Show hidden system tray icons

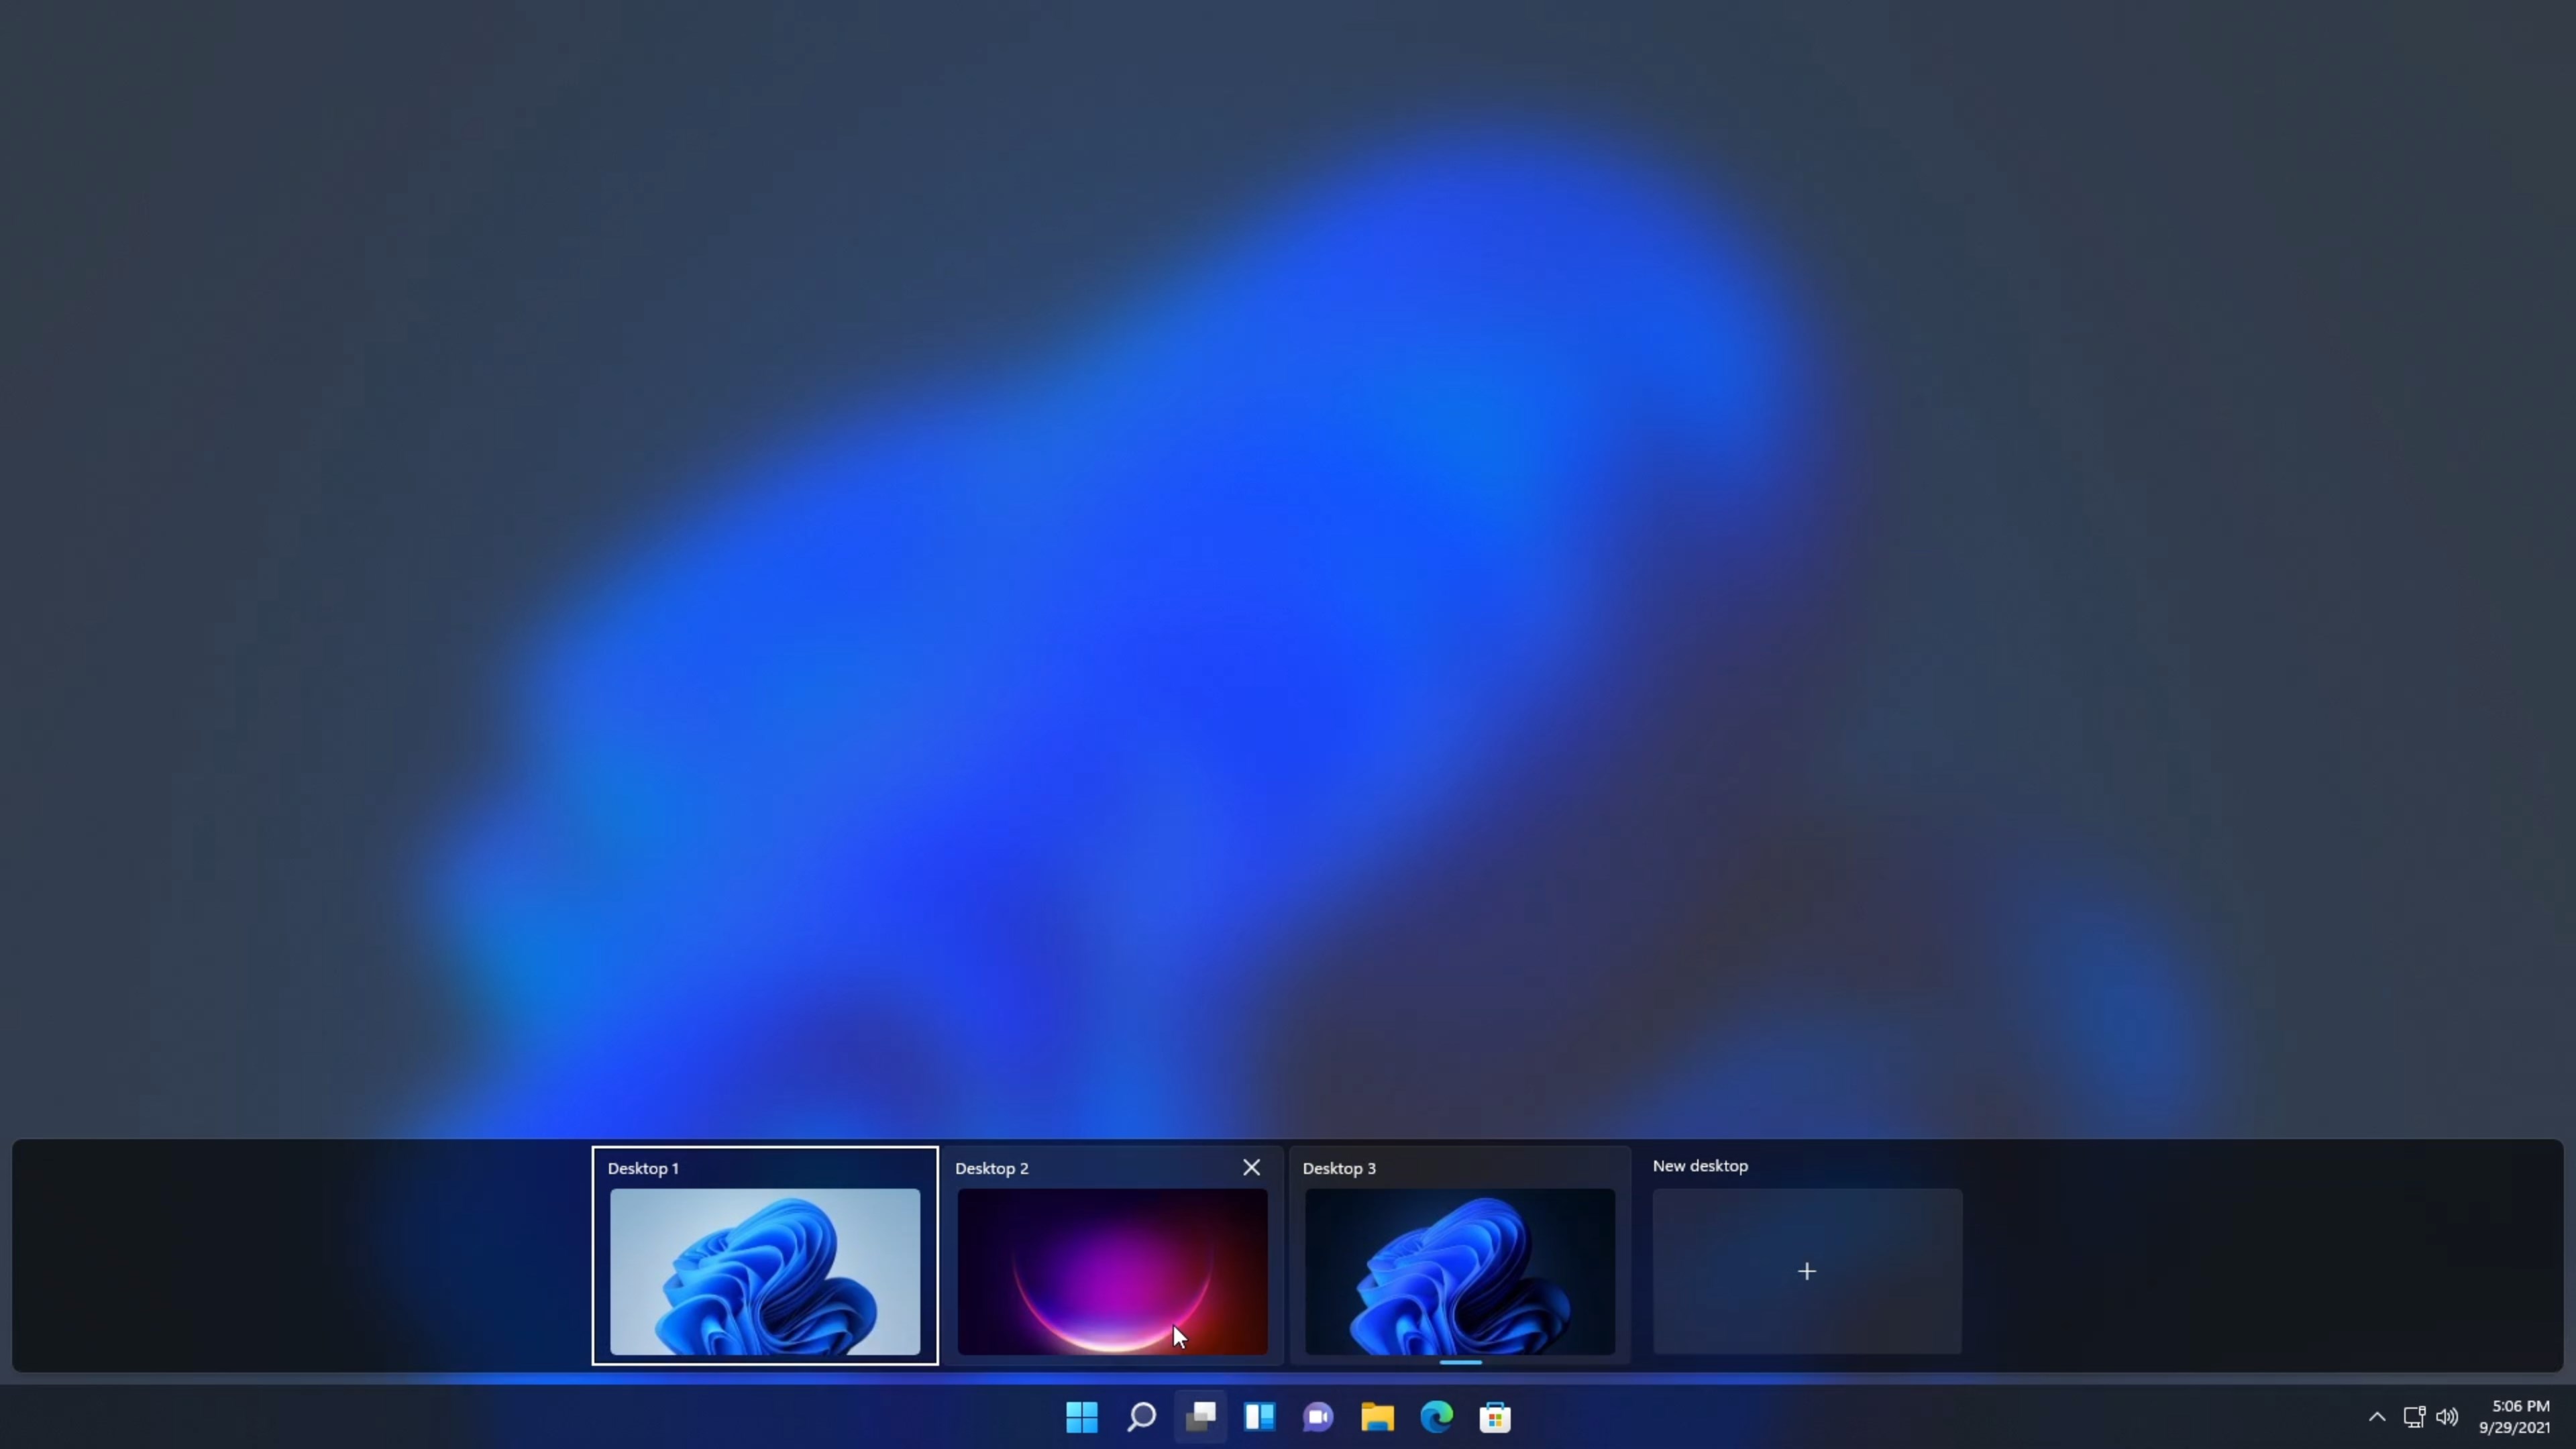click(2377, 1417)
